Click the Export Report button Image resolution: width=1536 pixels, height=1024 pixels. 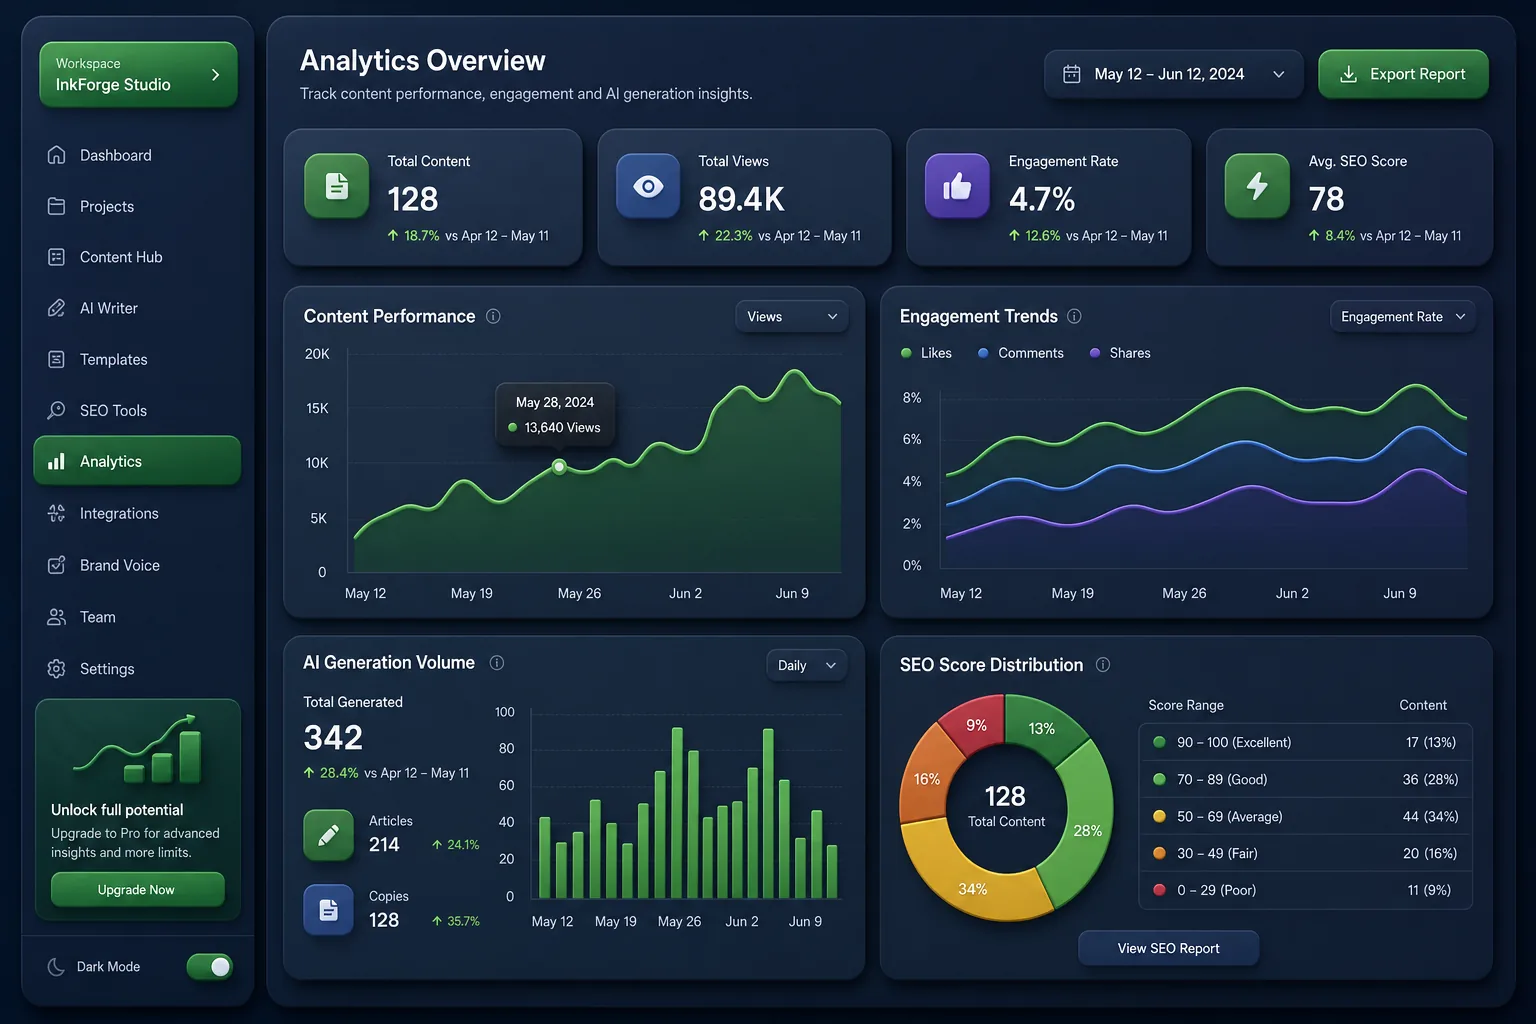(x=1403, y=74)
